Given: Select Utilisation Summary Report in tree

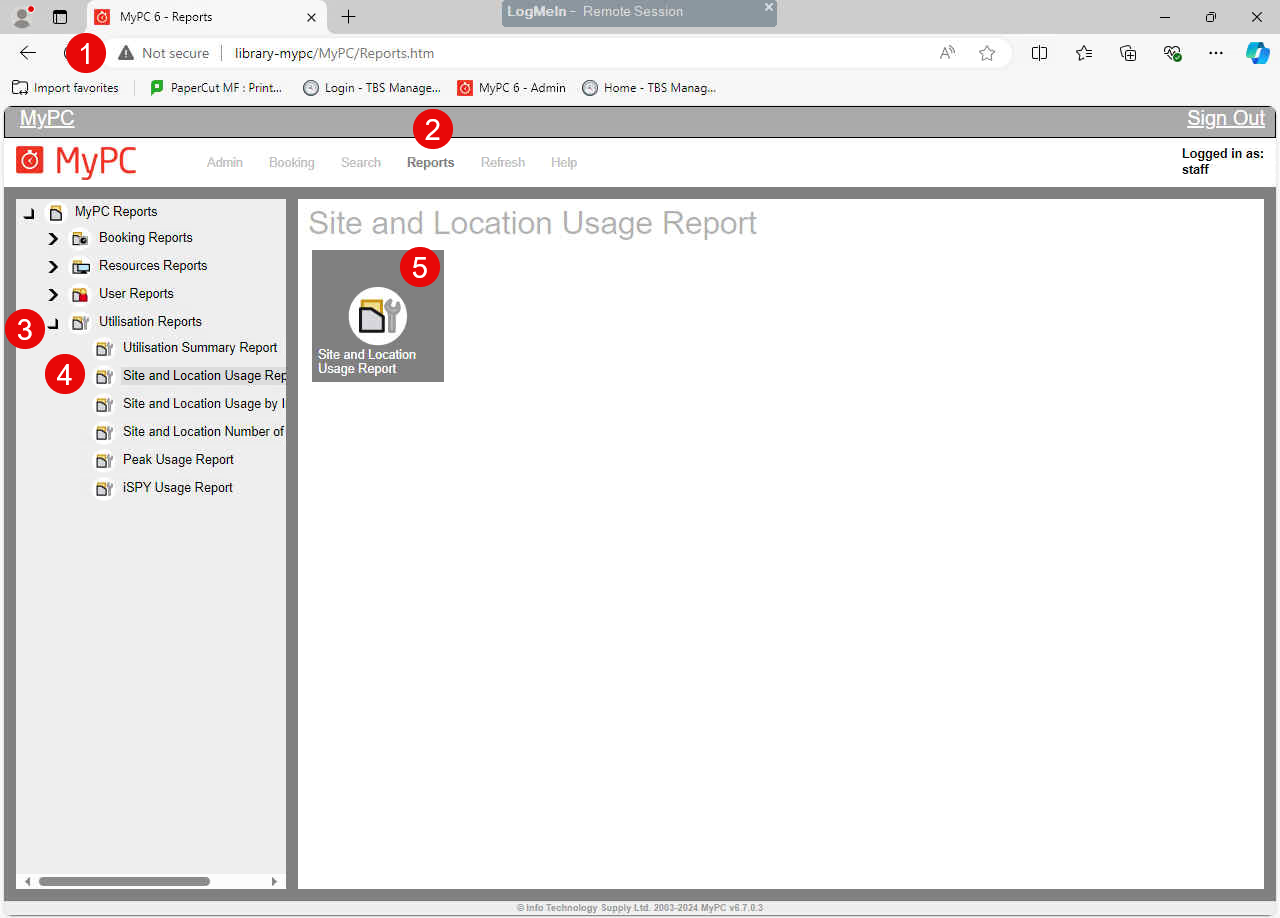Looking at the screenshot, I should [200, 348].
